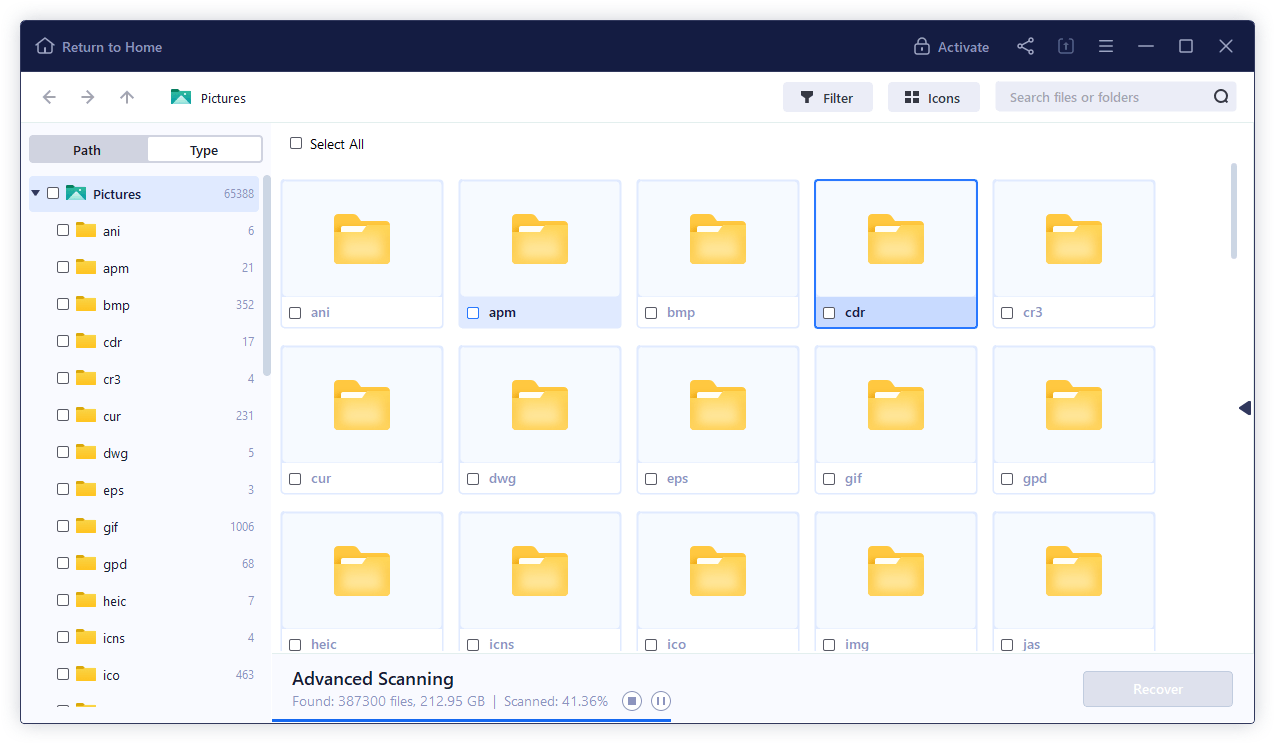Open the gif folder thumbnail
Screen dimensions: 1275x744
(x=895, y=406)
